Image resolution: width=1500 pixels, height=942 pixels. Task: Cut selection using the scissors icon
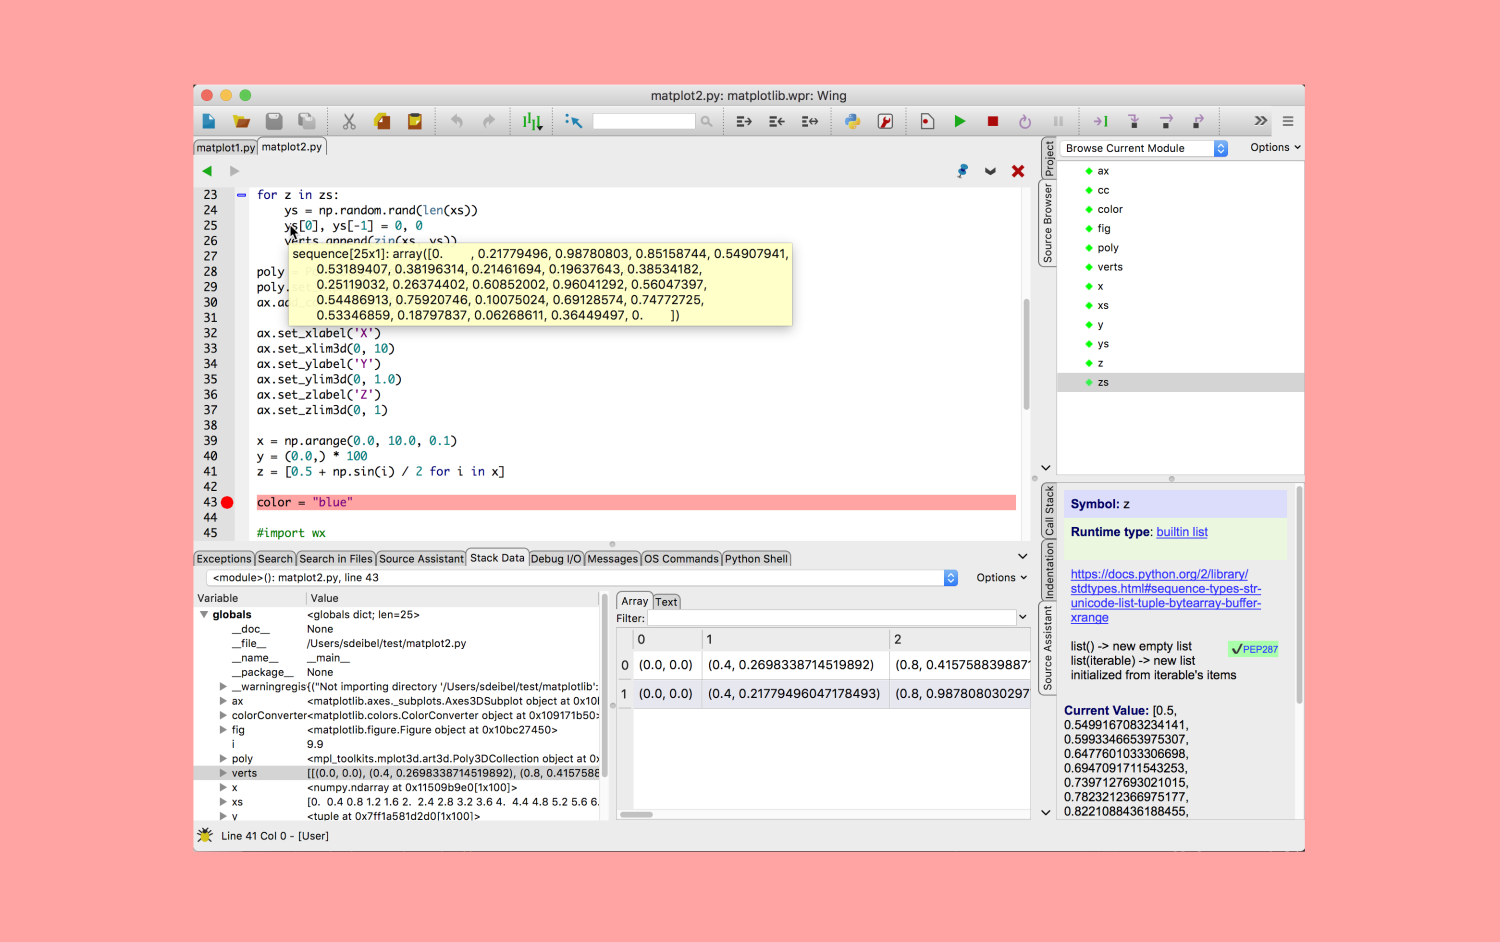pos(349,121)
